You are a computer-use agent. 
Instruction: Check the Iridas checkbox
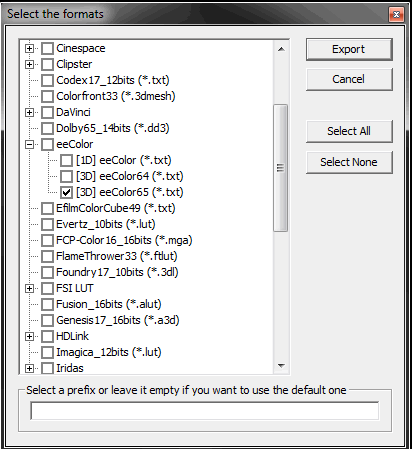click(47, 368)
